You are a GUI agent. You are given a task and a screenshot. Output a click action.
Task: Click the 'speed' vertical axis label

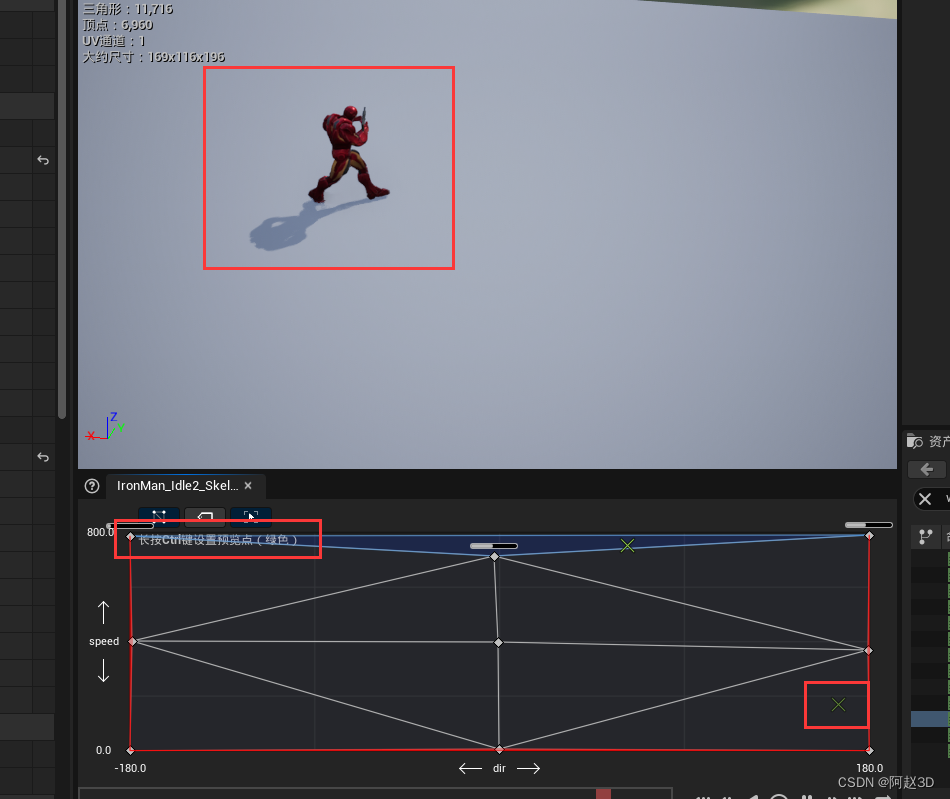tap(104, 641)
